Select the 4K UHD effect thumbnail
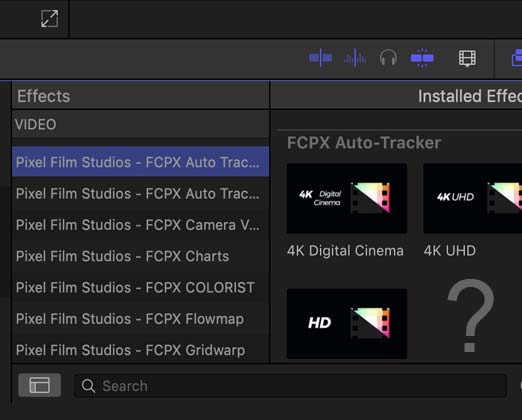The height and width of the screenshot is (420, 522). (x=473, y=198)
